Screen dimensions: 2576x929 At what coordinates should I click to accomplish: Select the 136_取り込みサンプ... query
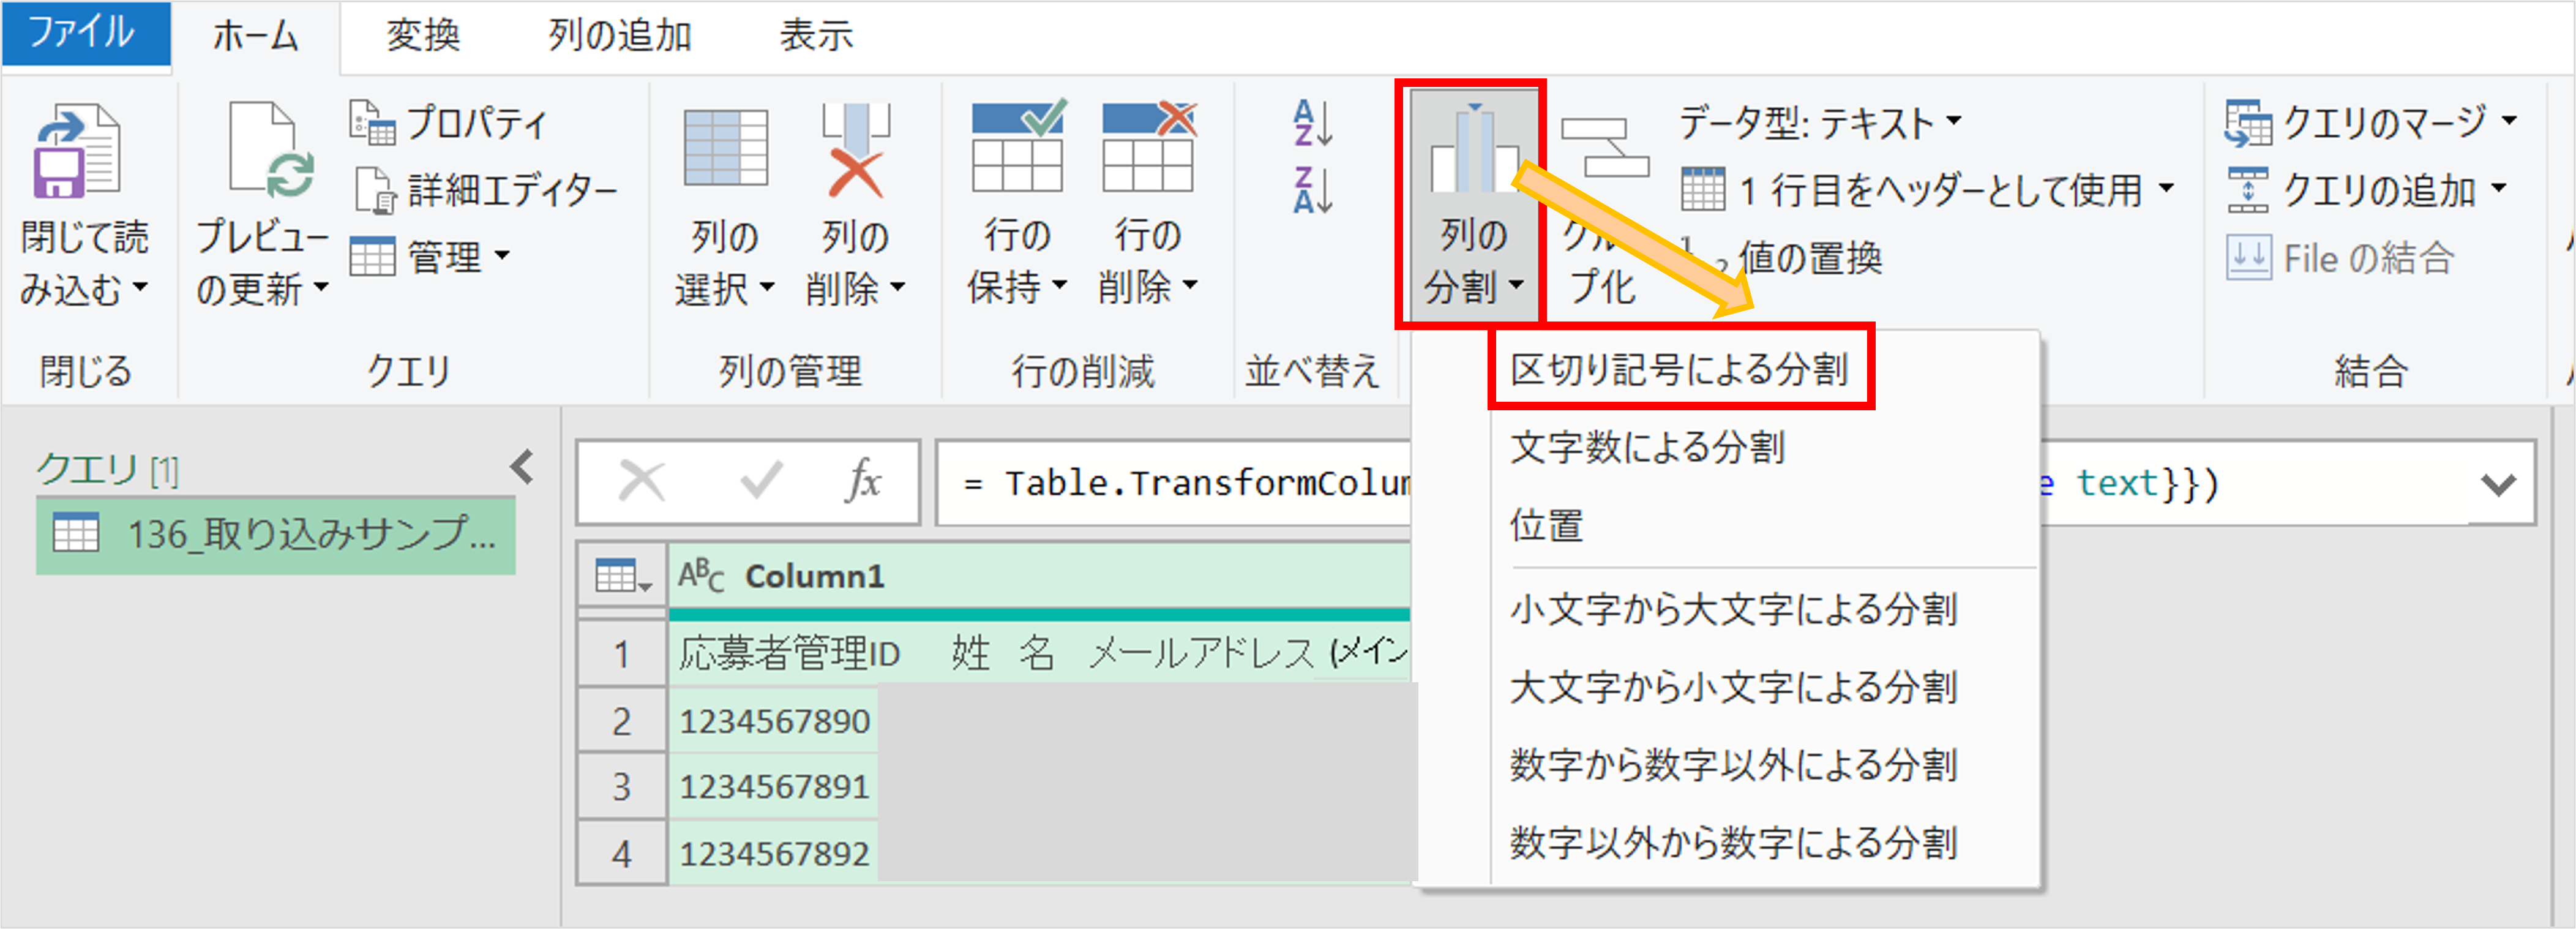(276, 535)
